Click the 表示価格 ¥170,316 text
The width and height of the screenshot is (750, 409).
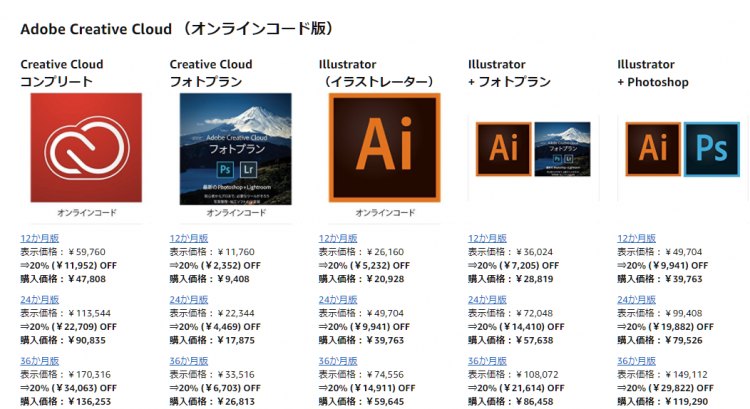pyautogui.click(x=66, y=374)
